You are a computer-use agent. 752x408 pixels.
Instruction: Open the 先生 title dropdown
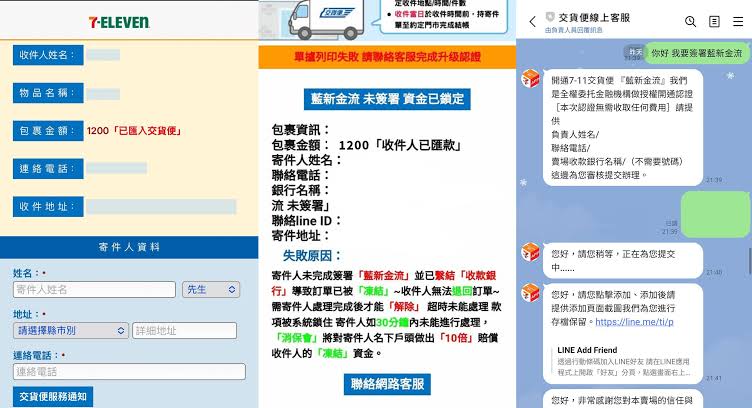211,290
